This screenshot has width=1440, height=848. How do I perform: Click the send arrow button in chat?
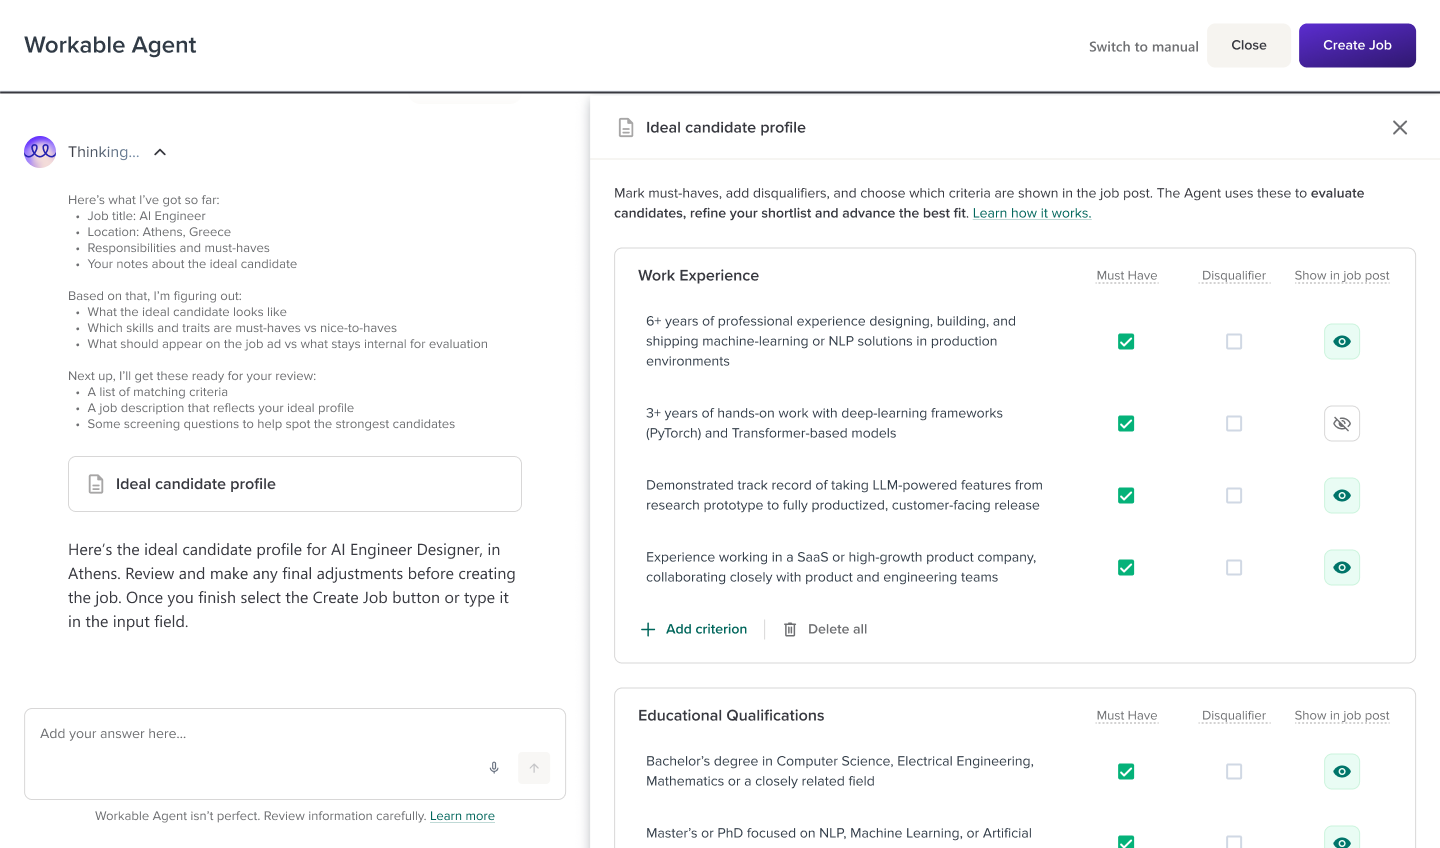534,768
